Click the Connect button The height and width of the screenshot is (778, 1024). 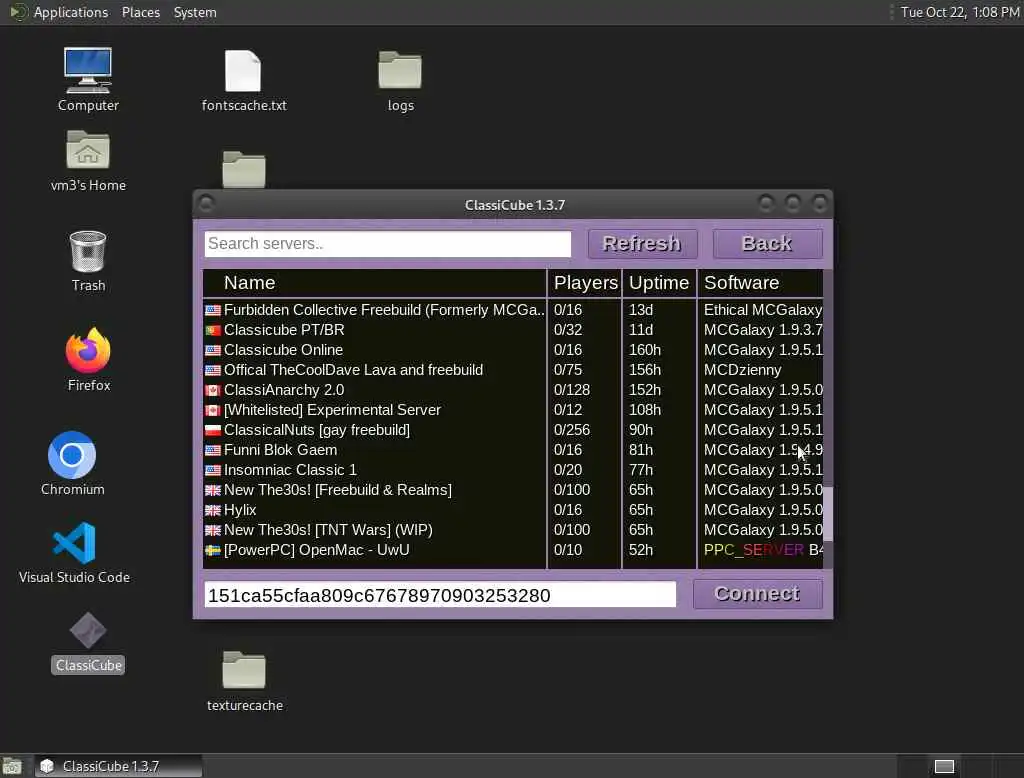click(757, 594)
